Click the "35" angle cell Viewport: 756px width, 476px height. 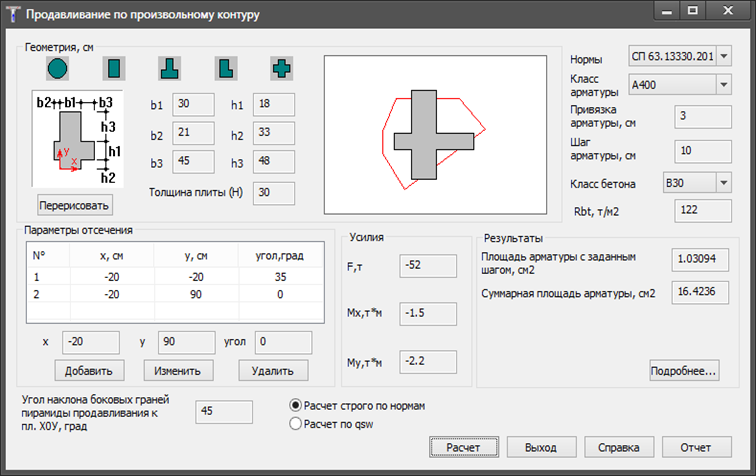[x=281, y=277]
